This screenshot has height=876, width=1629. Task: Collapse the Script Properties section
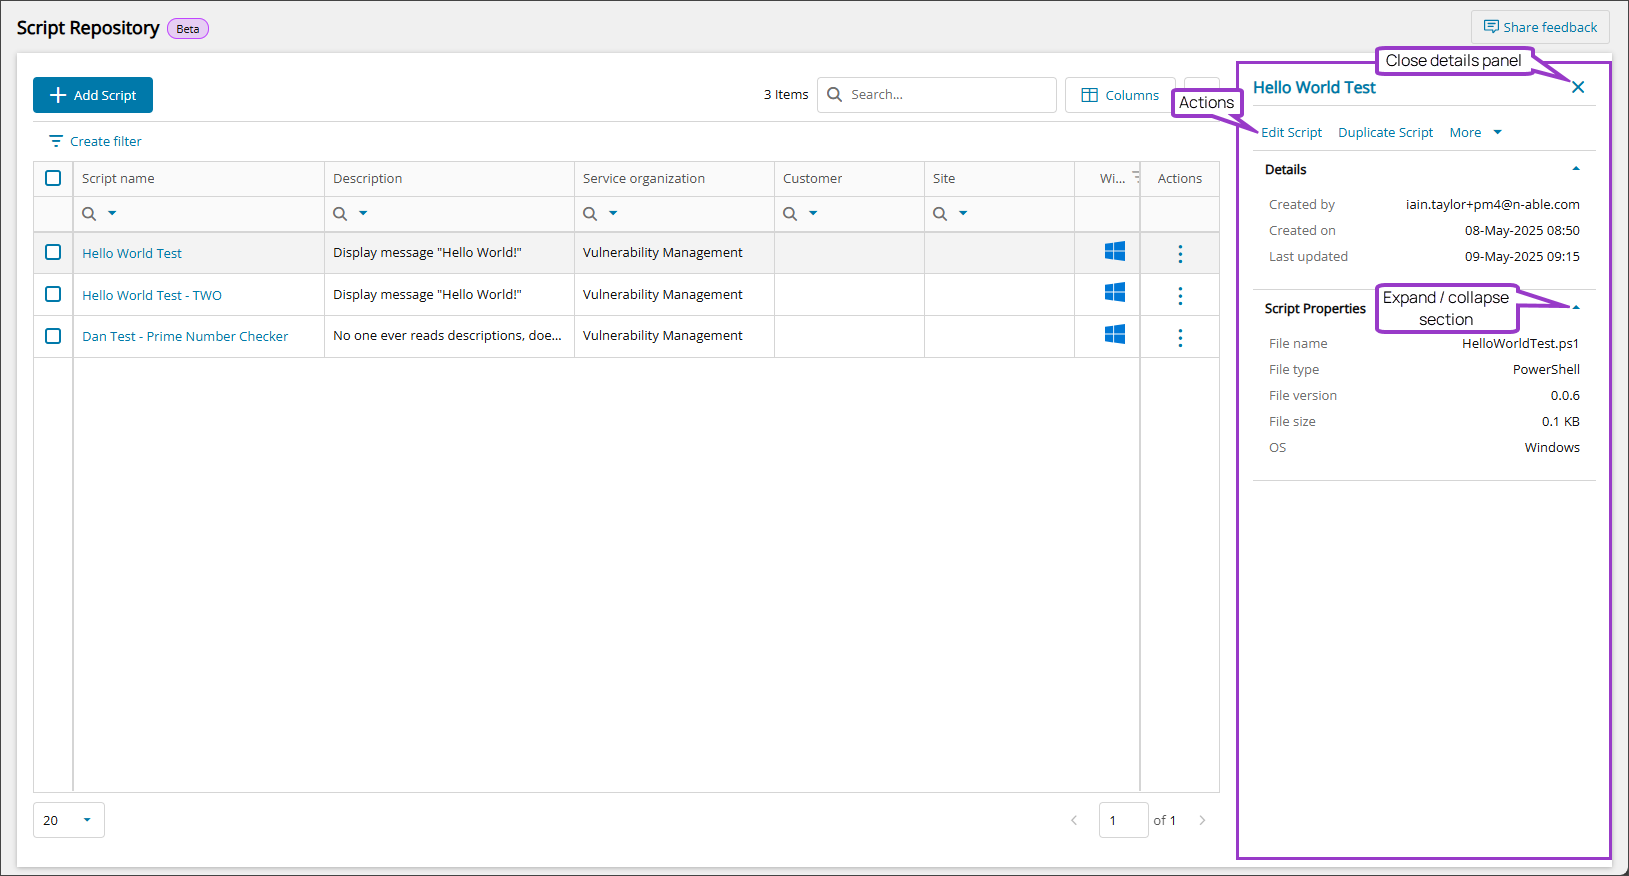(1576, 308)
